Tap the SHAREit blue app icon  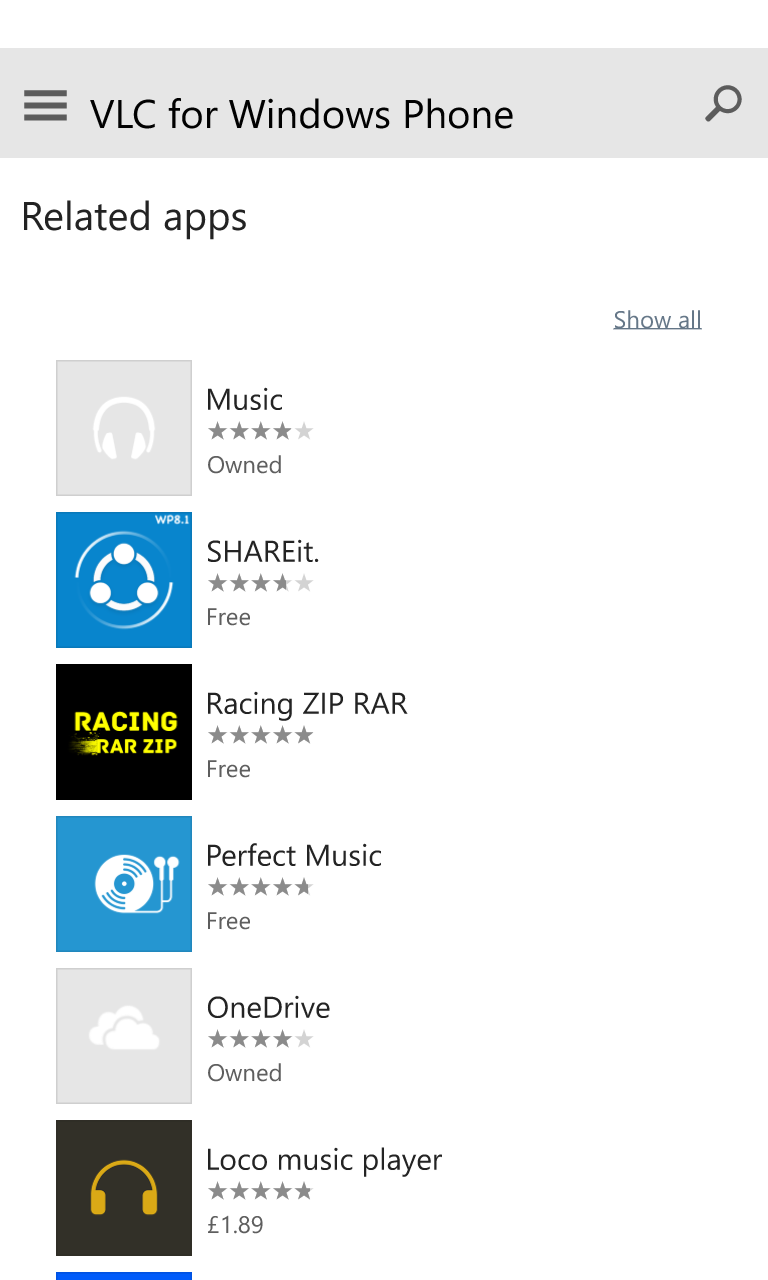pyautogui.click(x=124, y=580)
